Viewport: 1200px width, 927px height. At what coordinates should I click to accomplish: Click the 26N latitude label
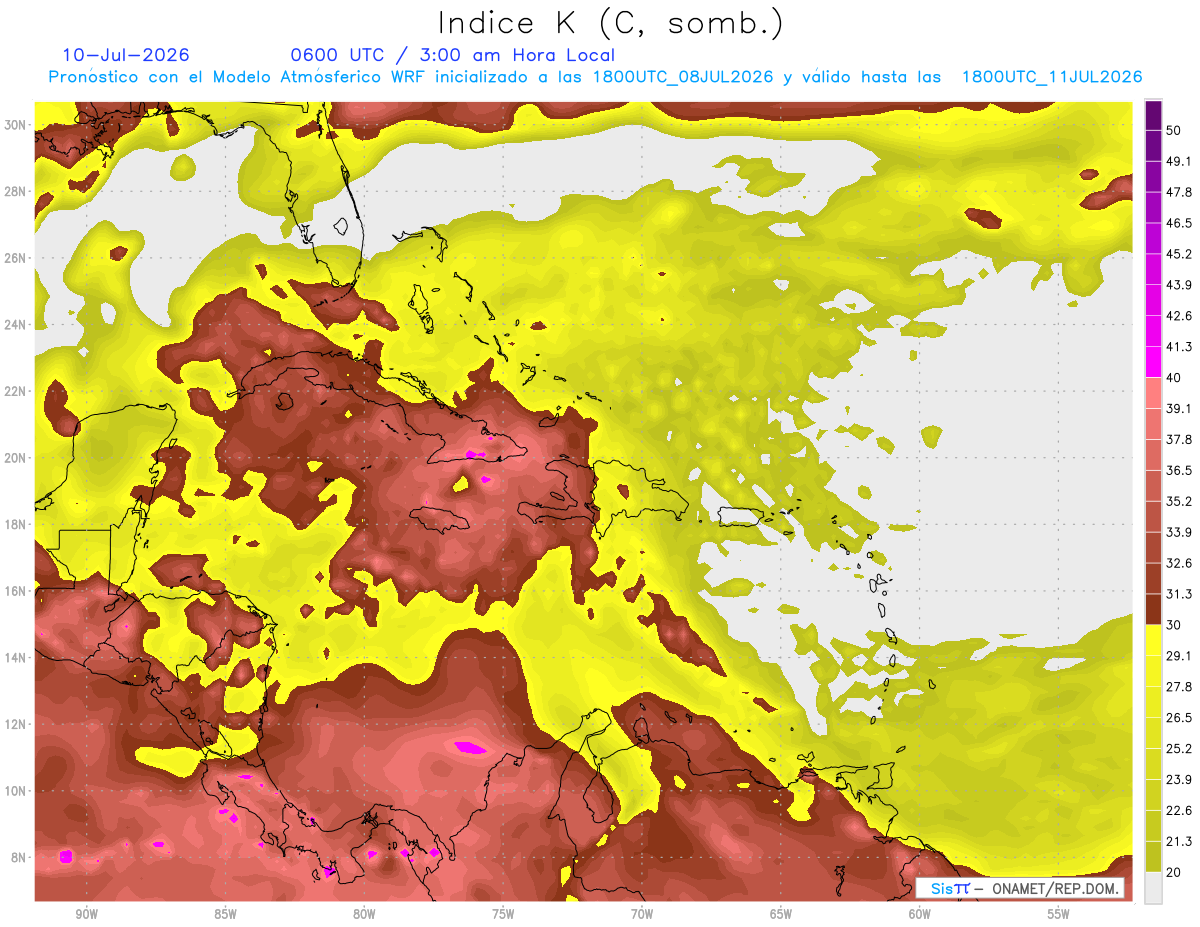pos(16,258)
